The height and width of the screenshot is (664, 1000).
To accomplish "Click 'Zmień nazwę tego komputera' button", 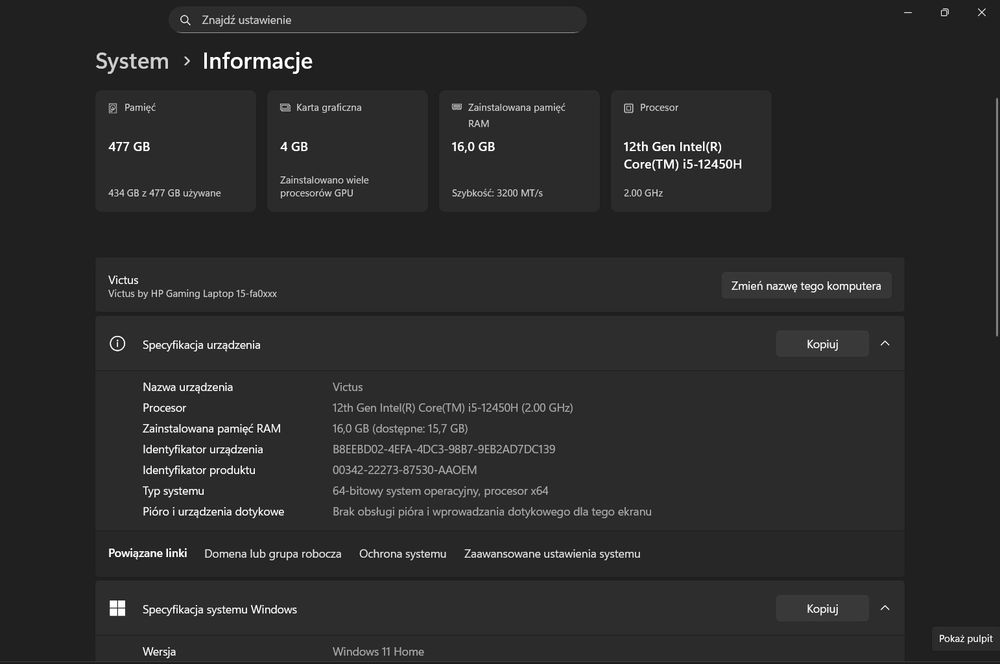I will click(806, 286).
